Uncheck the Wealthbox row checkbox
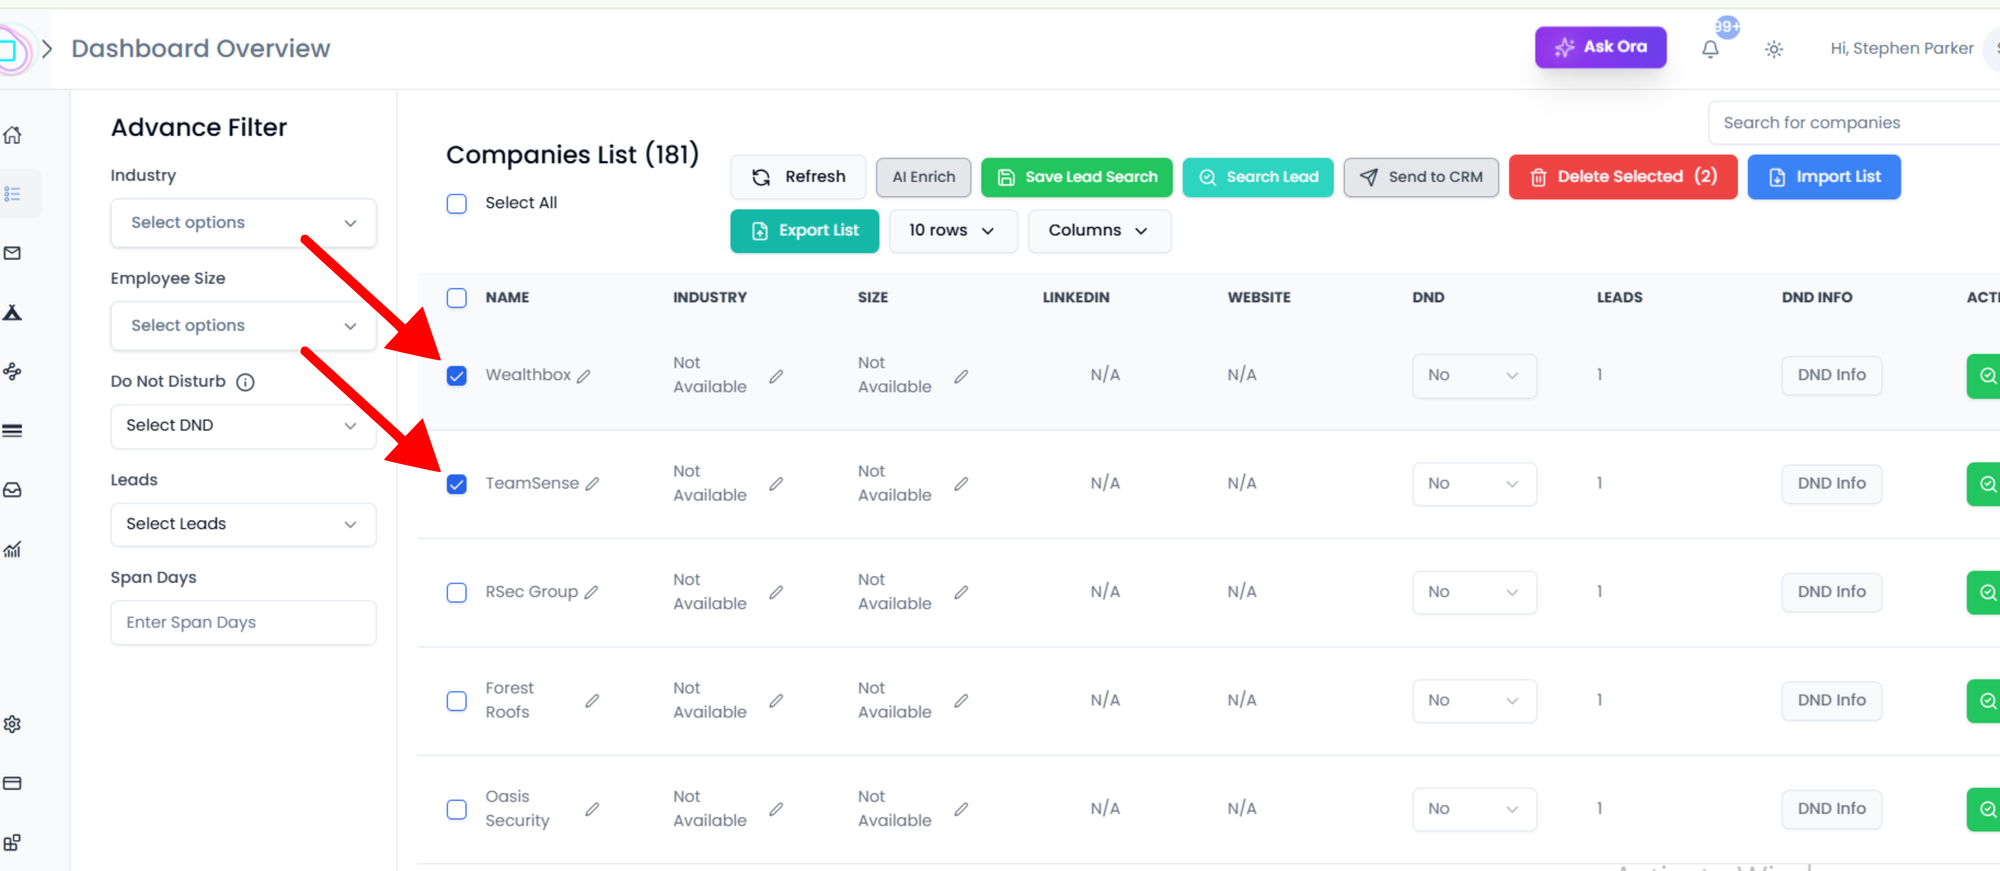 point(457,376)
